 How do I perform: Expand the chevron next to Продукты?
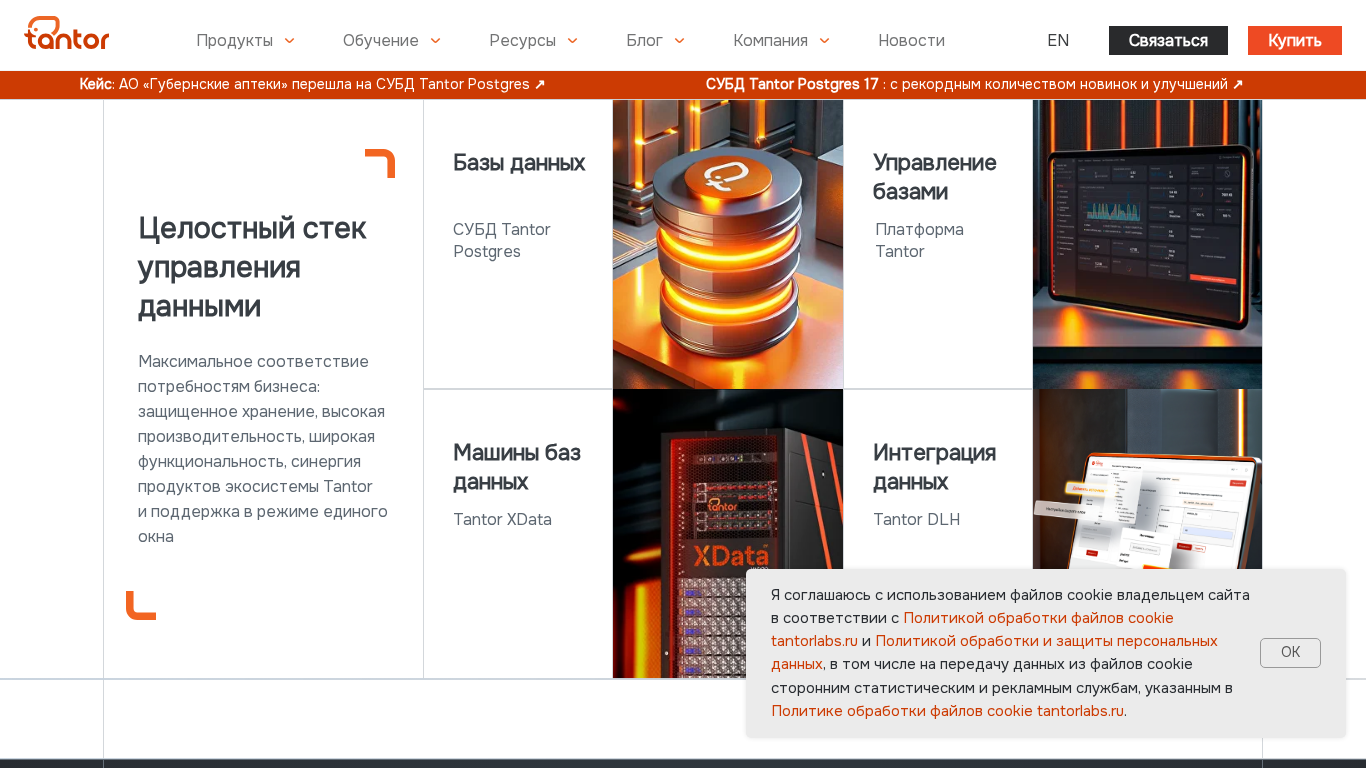point(289,41)
